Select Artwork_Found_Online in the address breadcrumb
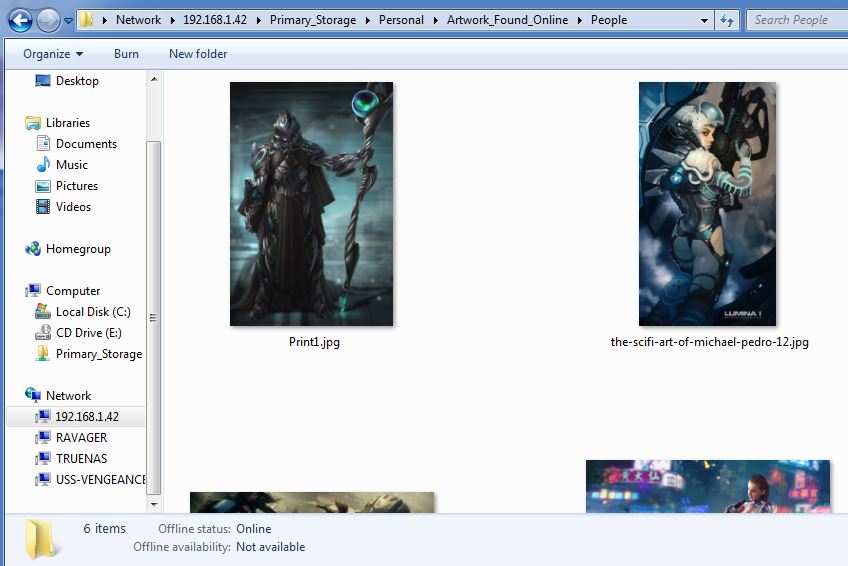Viewport: 848px width, 566px height. click(x=507, y=20)
